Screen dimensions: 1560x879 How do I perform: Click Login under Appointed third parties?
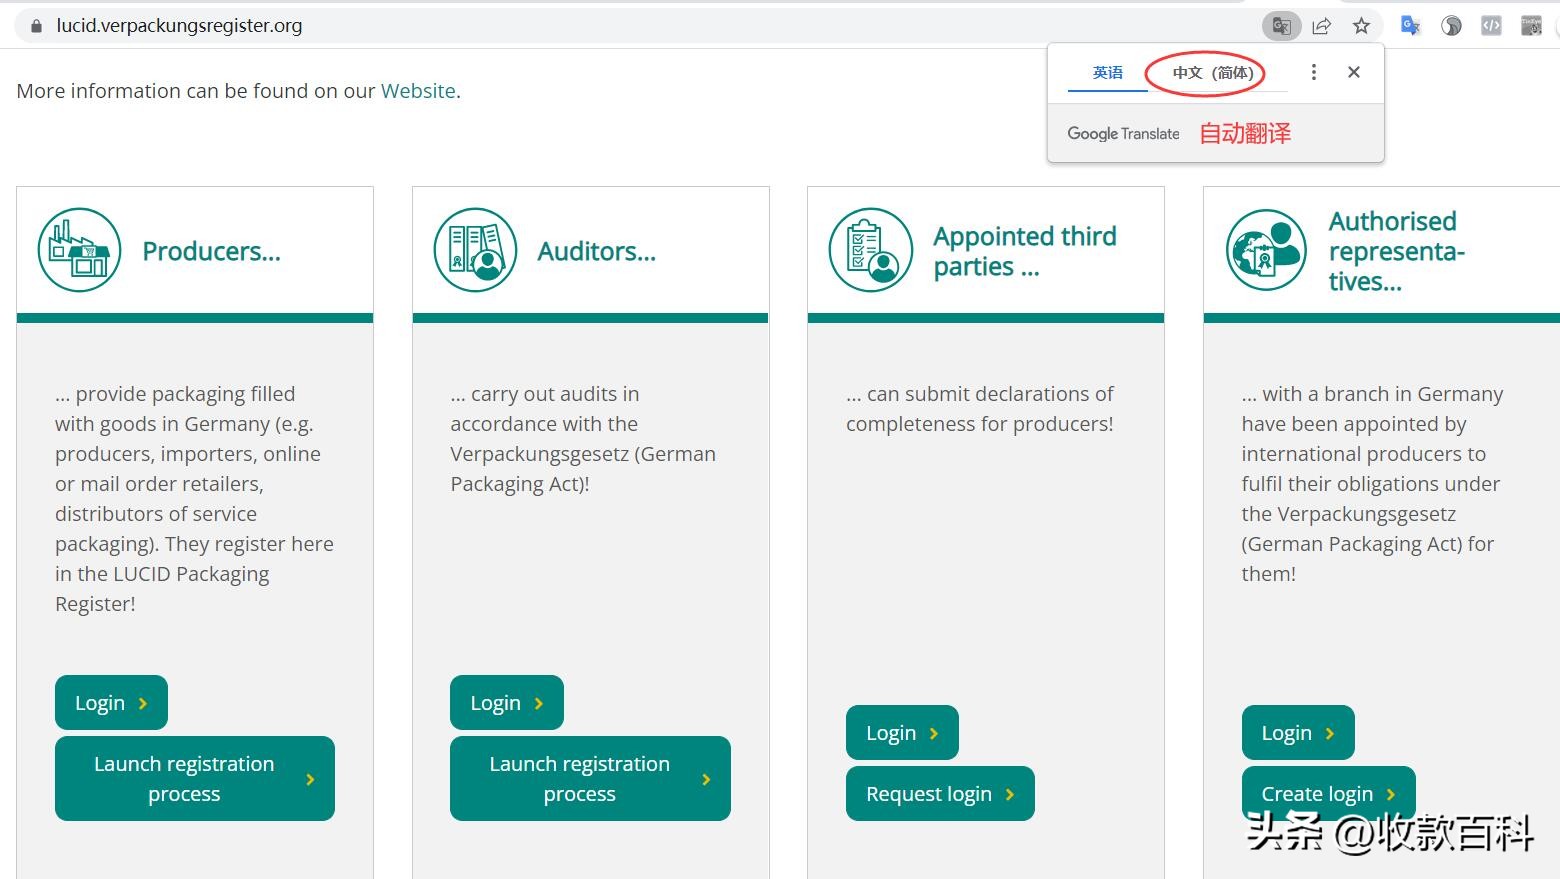[902, 733]
